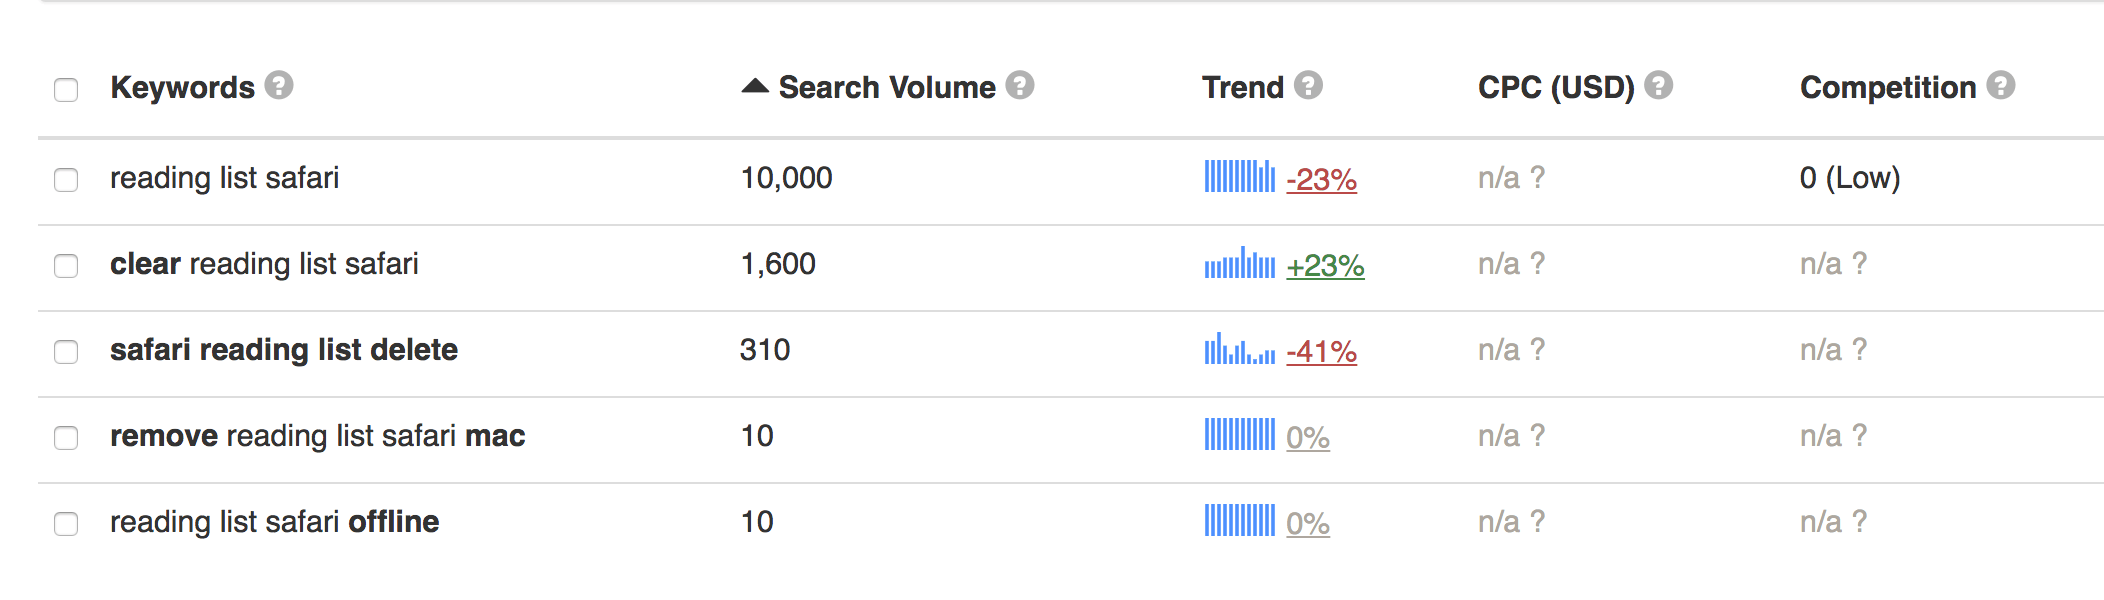Select checkbox for 'clear reading list safari'
Screen dimensions: 2104x600
[x=66, y=266]
